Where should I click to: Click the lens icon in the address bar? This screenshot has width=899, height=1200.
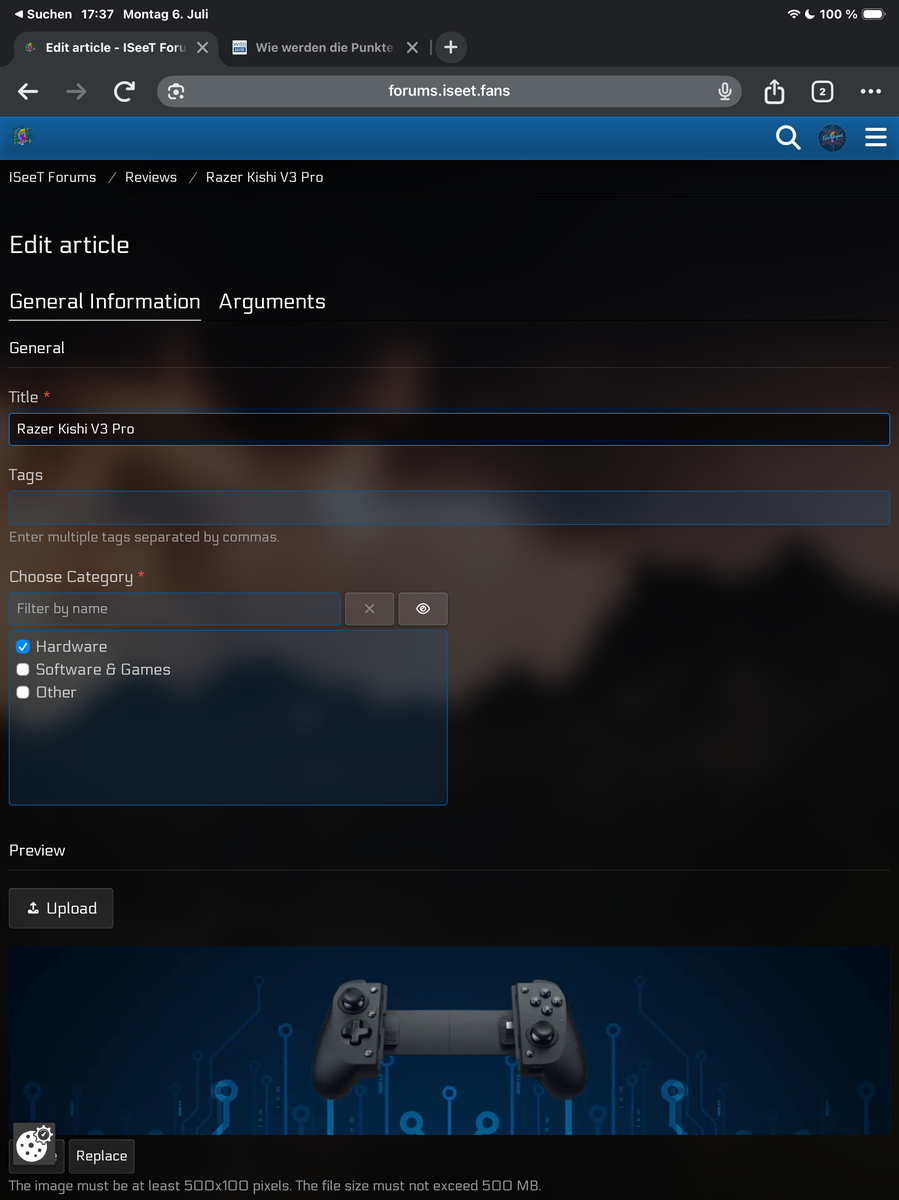coord(176,91)
